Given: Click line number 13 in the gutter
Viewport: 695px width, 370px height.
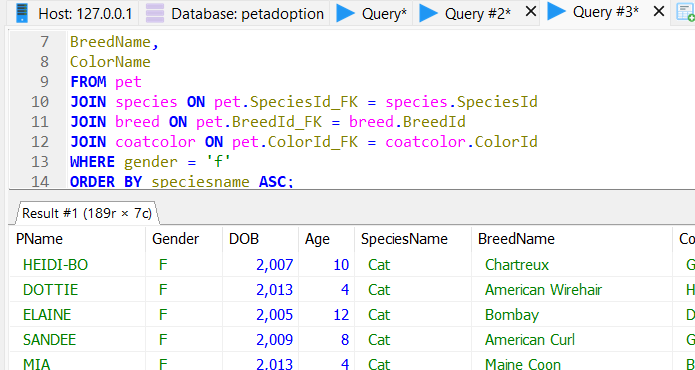Looking at the screenshot, I should pos(40,162).
